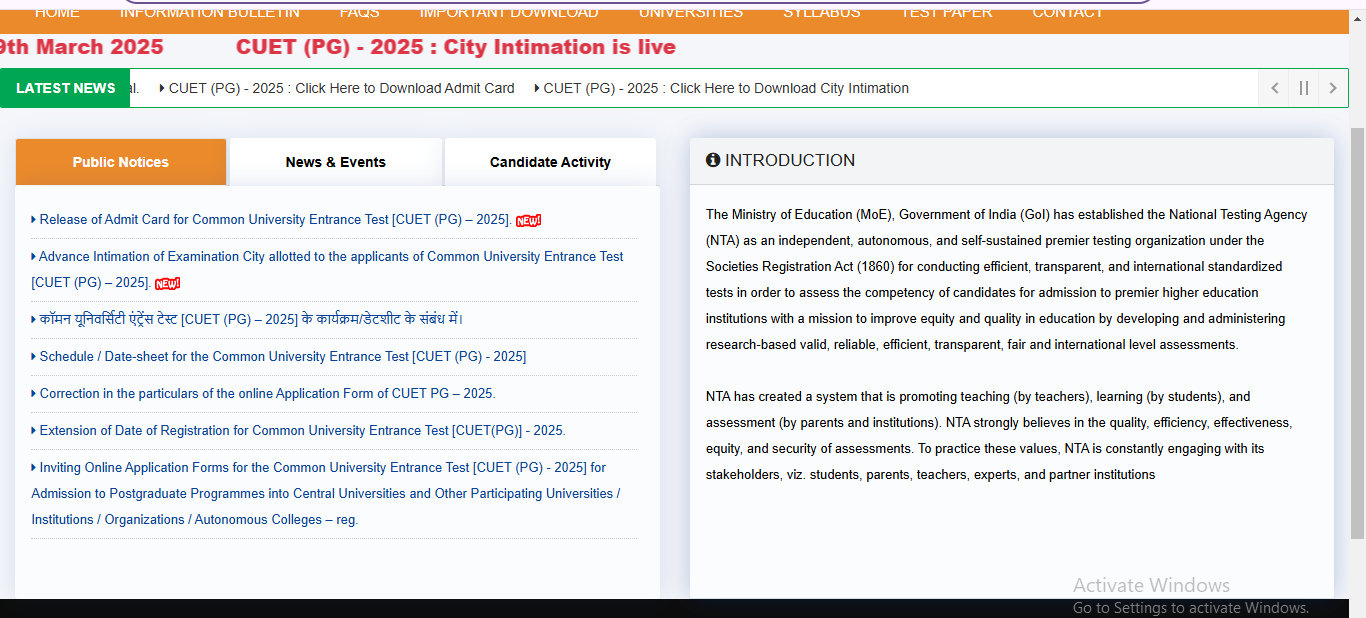Click the info icon beside INTRODUCTION heading
The width and height of the screenshot is (1366, 618).
pyautogui.click(x=713, y=160)
